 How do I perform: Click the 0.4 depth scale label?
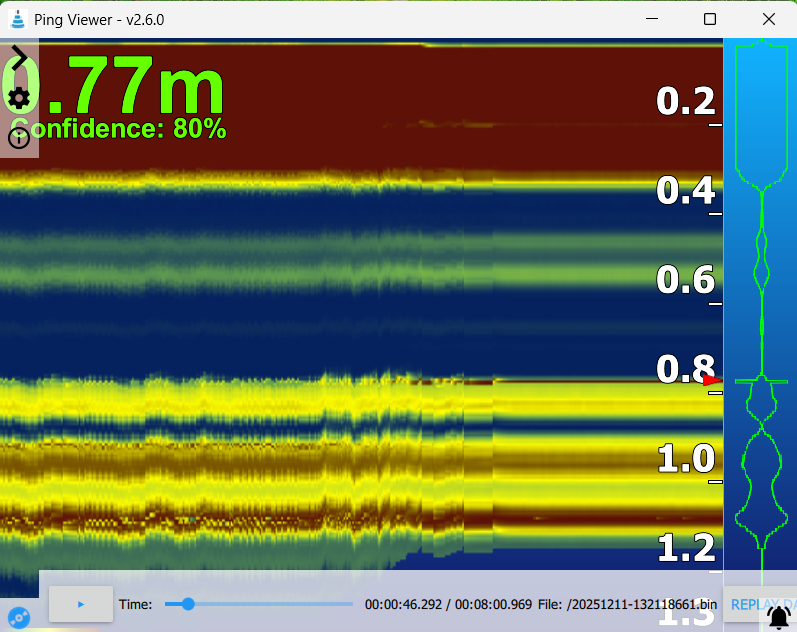click(x=684, y=190)
